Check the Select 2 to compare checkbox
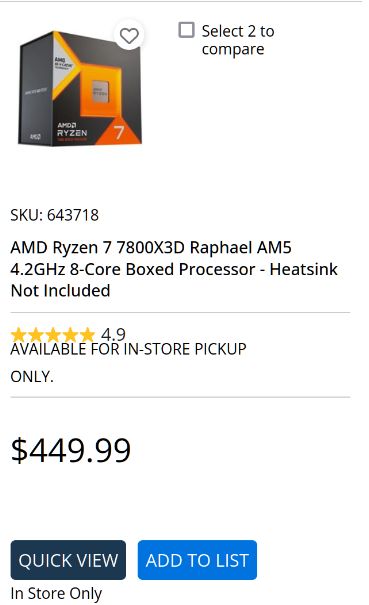The image size is (369, 605). coord(186,30)
